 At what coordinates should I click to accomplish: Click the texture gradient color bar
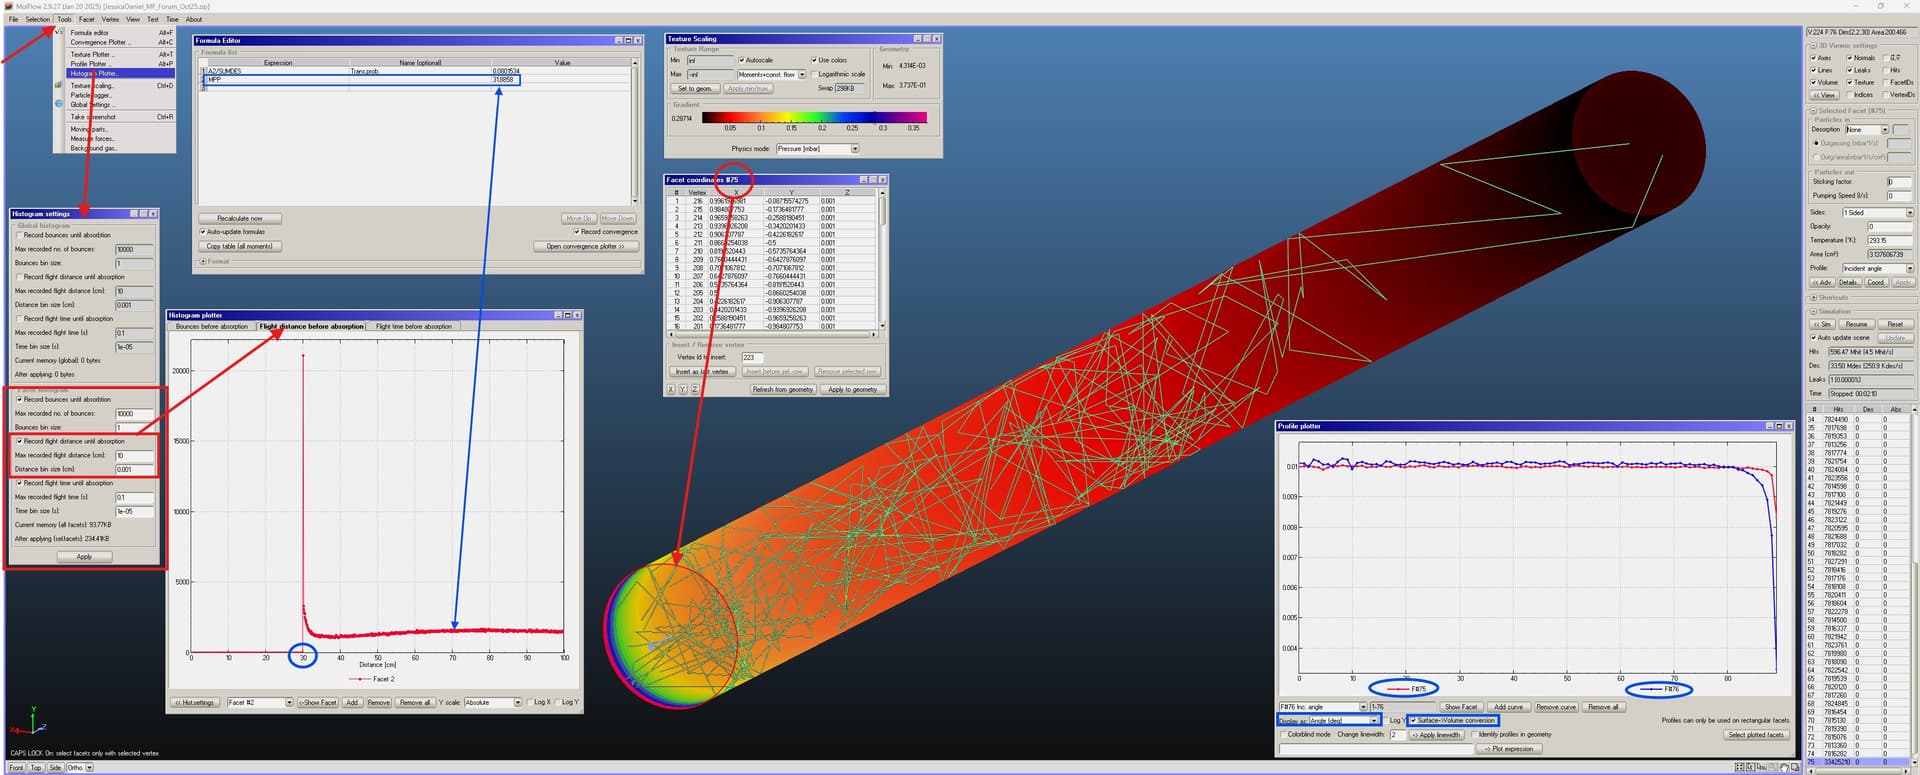(814, 117)
